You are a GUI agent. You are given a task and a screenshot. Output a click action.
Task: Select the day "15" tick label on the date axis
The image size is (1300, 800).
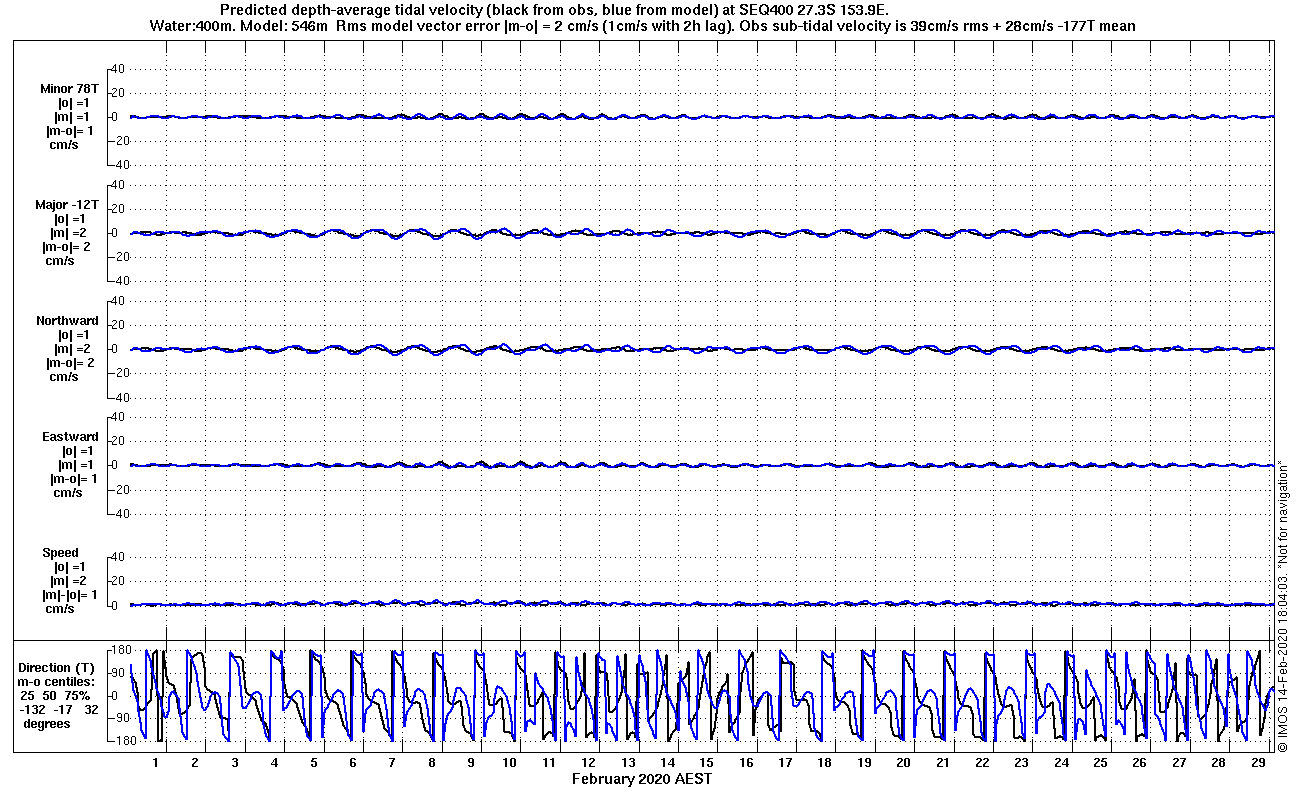click(x=707, y=763)
